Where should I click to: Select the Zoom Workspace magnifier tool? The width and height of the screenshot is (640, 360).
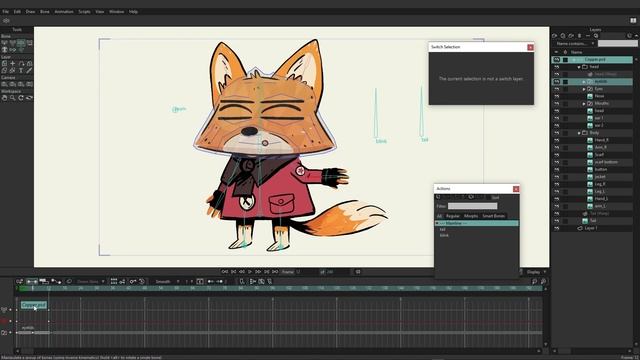(13, 98)
